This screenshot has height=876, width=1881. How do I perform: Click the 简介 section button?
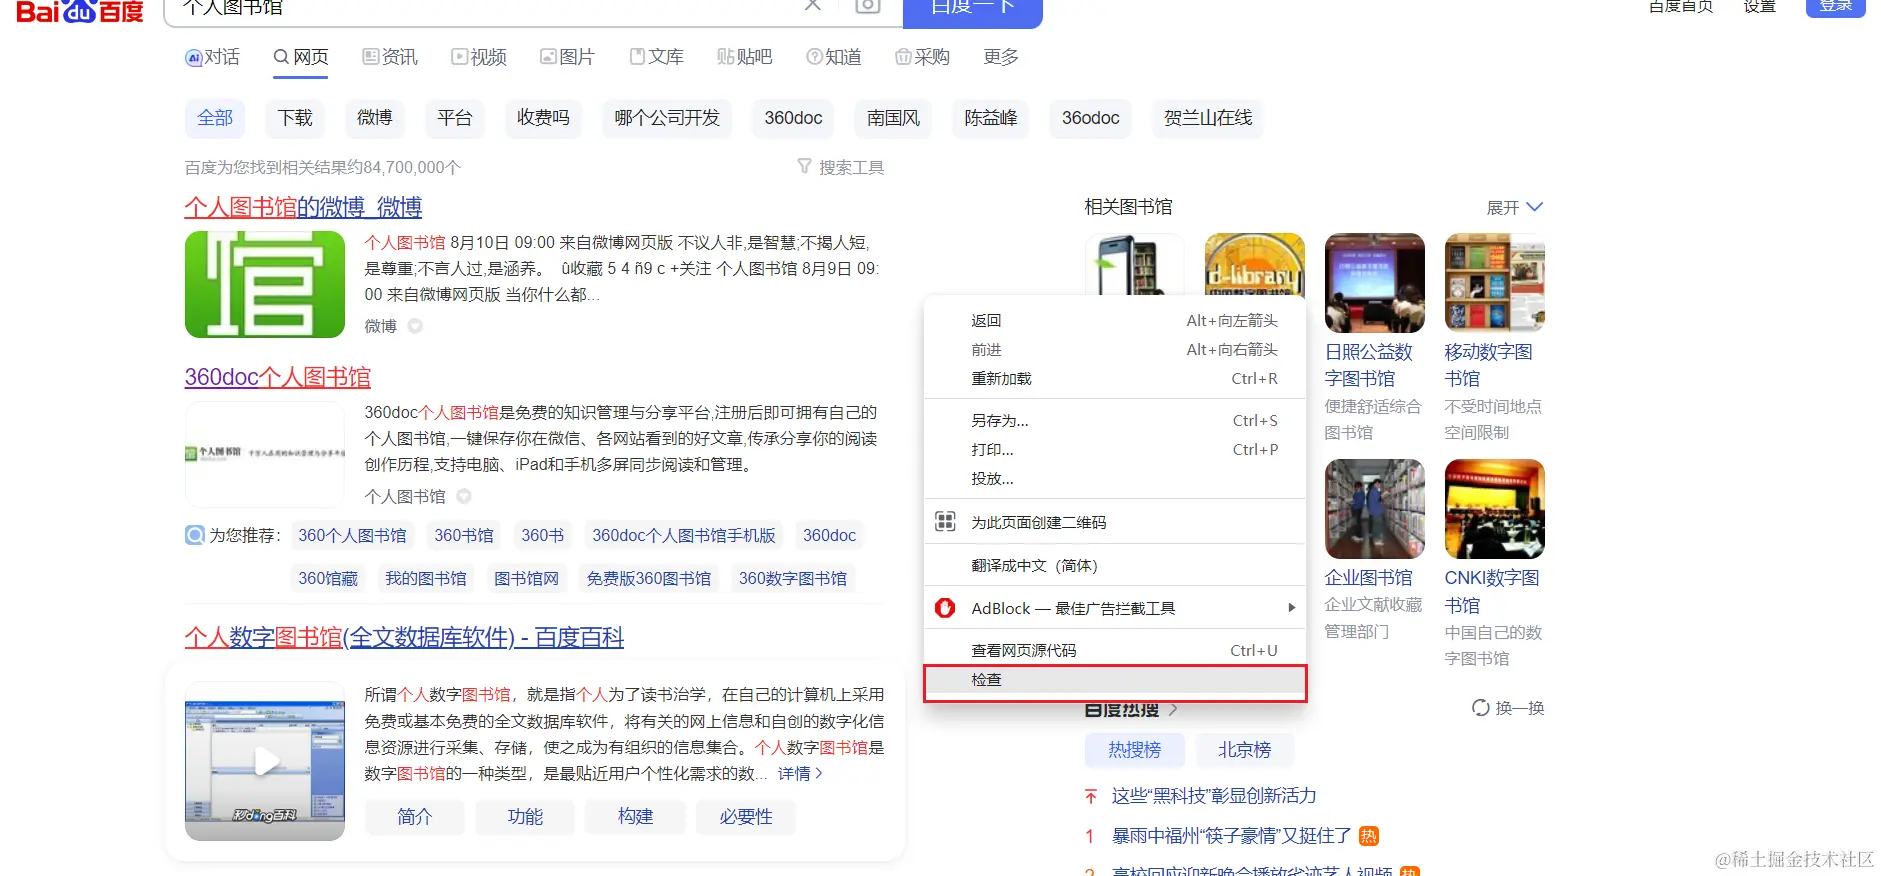(x=415, y=817)
